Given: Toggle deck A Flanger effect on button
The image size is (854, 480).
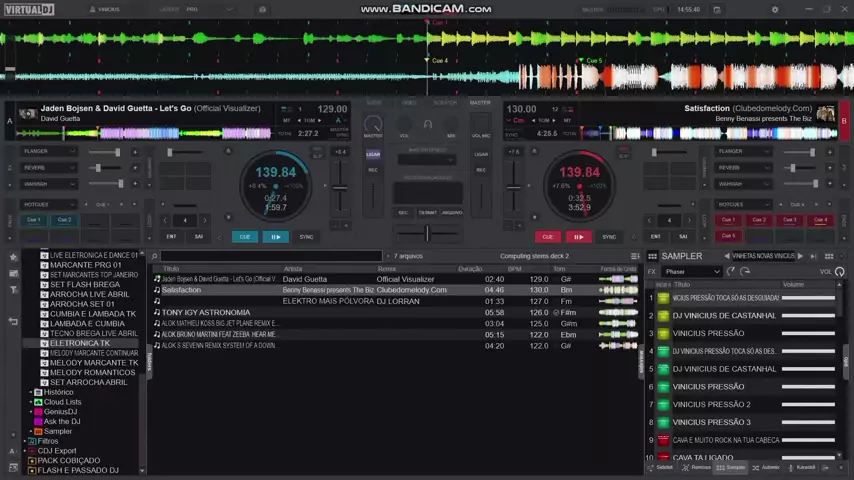Looking at the screenshot, I should (135, 152).
